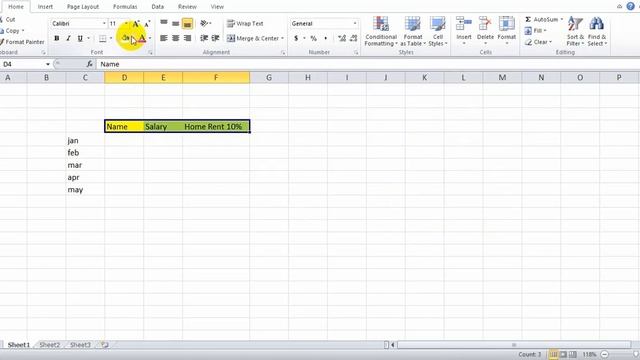Click Increase Decimal icon

click(x=342, y=38)
